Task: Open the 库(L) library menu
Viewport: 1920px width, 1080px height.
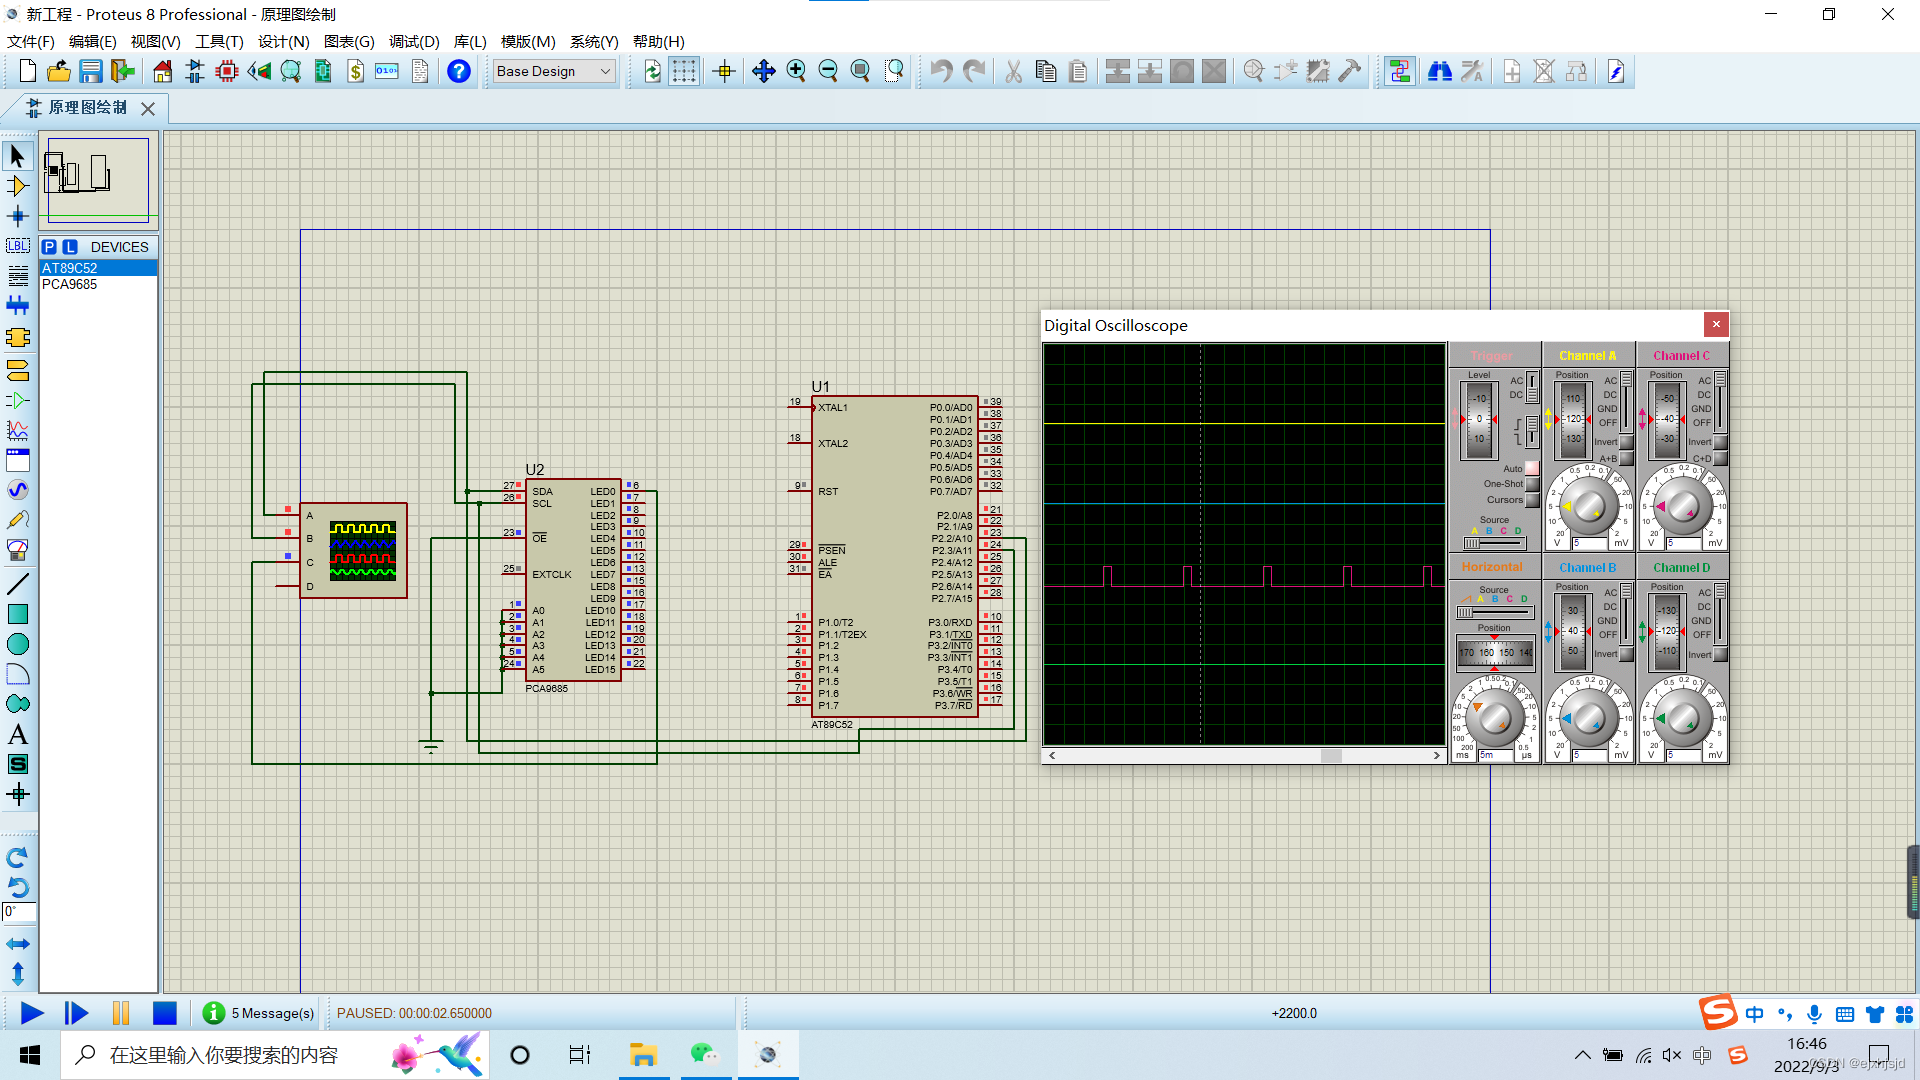Action: pos(470,41)
